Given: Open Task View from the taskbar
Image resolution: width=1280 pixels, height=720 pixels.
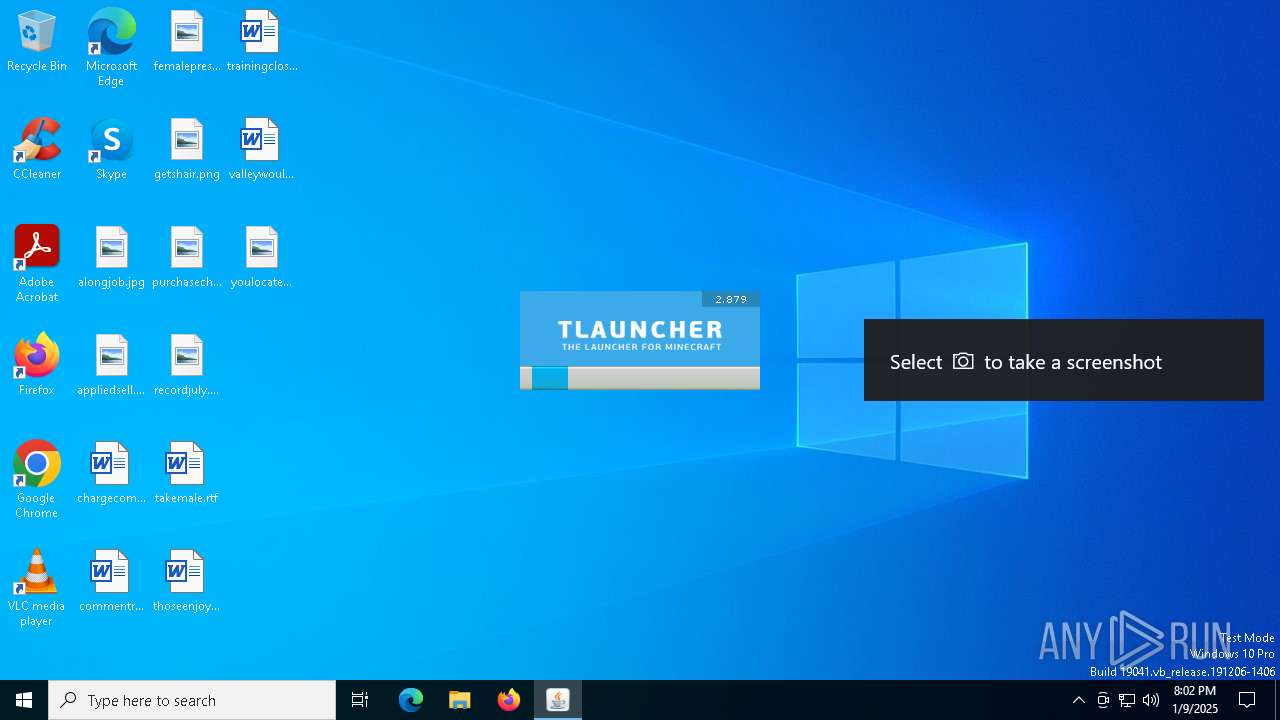Looking at the screenshot, I should (360, 700).
